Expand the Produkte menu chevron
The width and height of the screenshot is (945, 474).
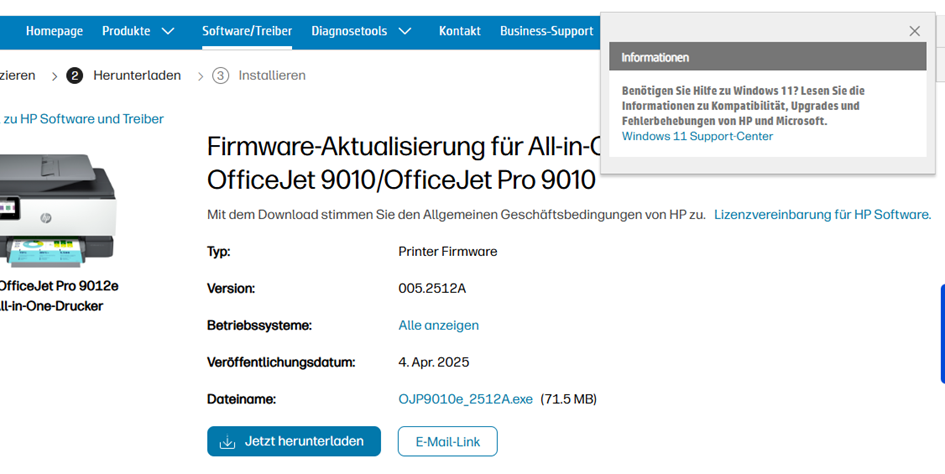click(168, 31)
